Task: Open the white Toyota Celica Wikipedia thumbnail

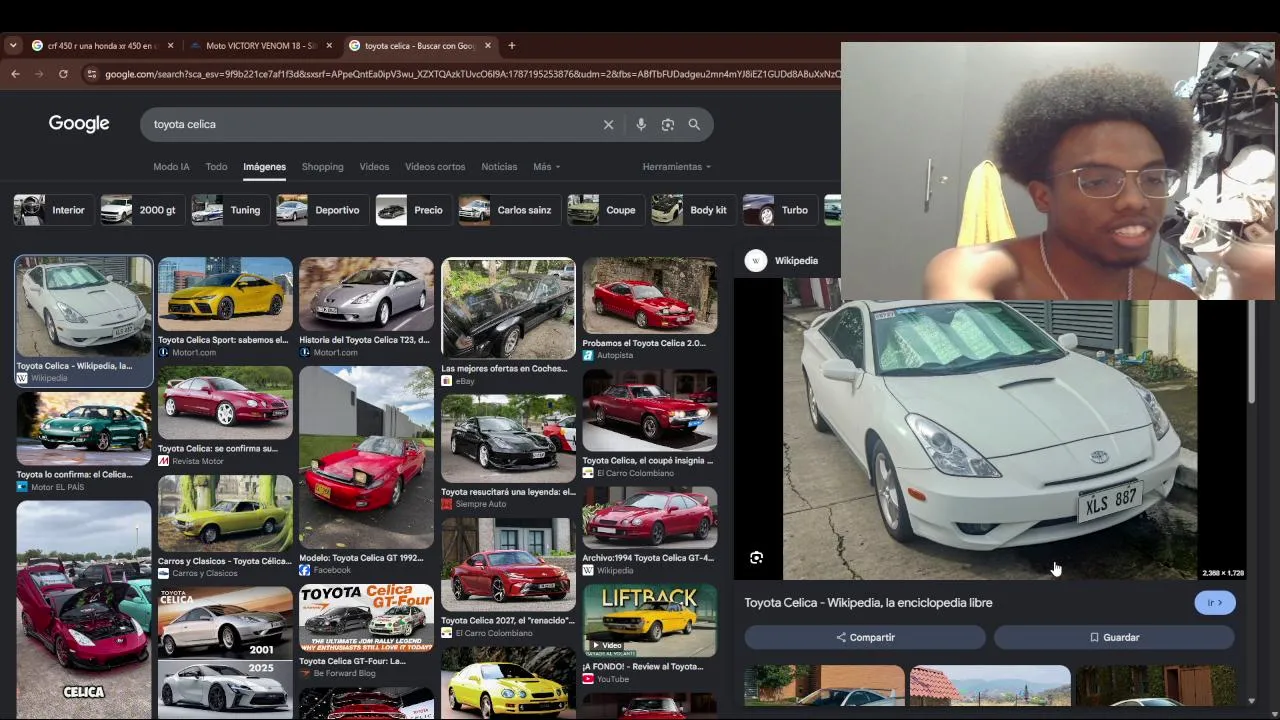Action: click(84, 307)
